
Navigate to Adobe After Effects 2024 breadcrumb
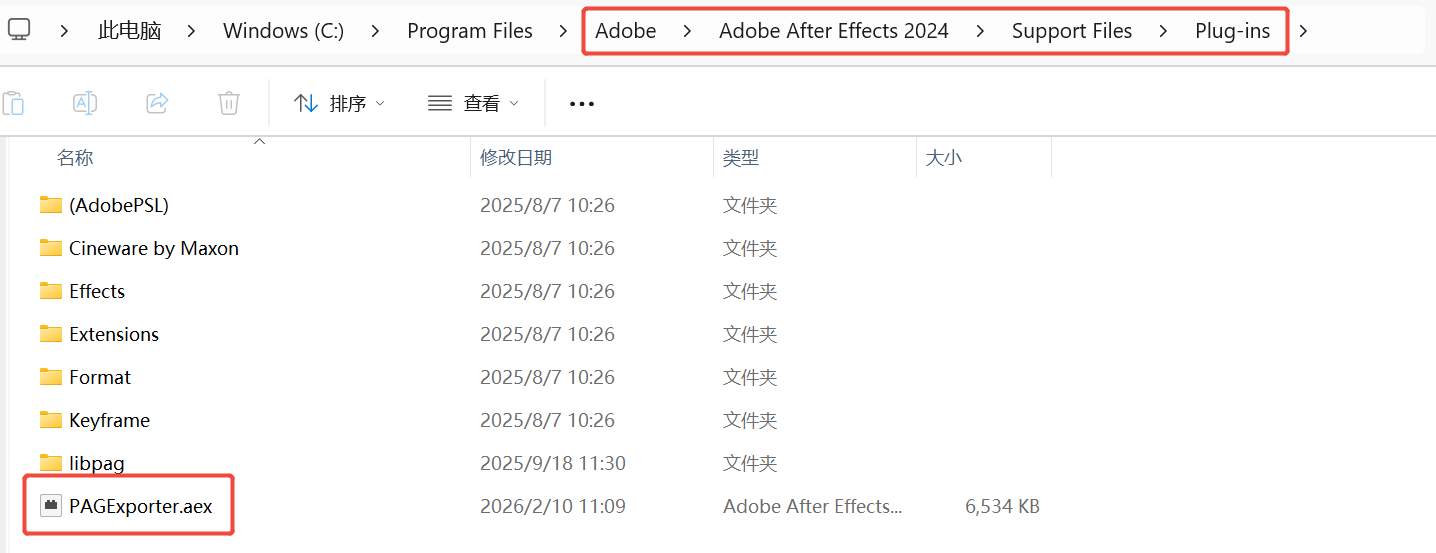click(x=833, y=31)
